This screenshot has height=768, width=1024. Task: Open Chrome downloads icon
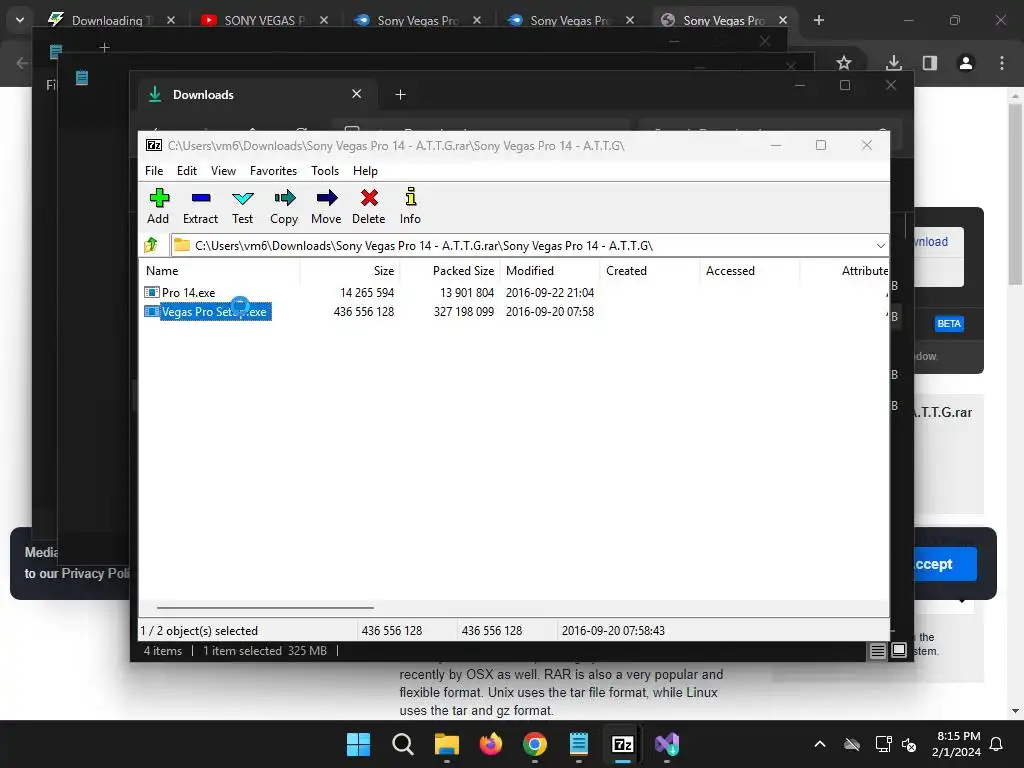894,63
